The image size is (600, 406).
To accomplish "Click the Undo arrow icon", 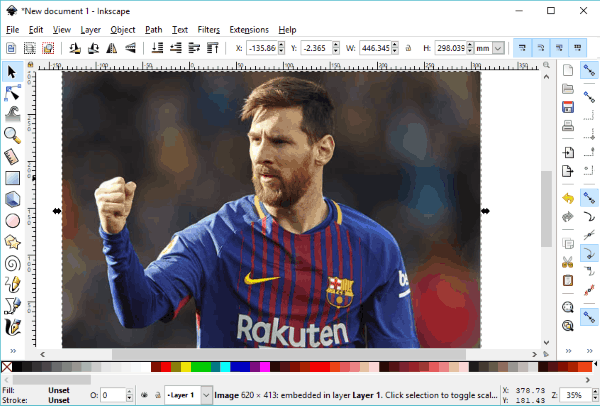I will click(567, 198).
